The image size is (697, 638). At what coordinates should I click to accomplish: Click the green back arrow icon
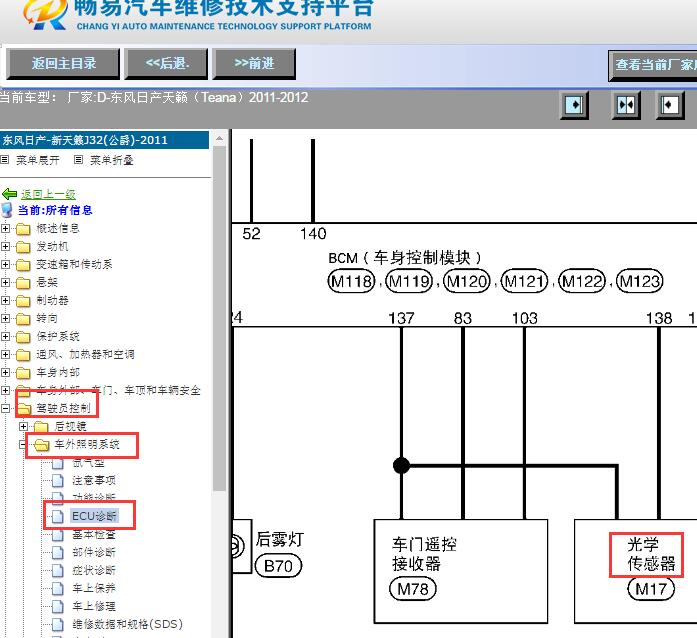pyautogui.click(x=10, y=194)
